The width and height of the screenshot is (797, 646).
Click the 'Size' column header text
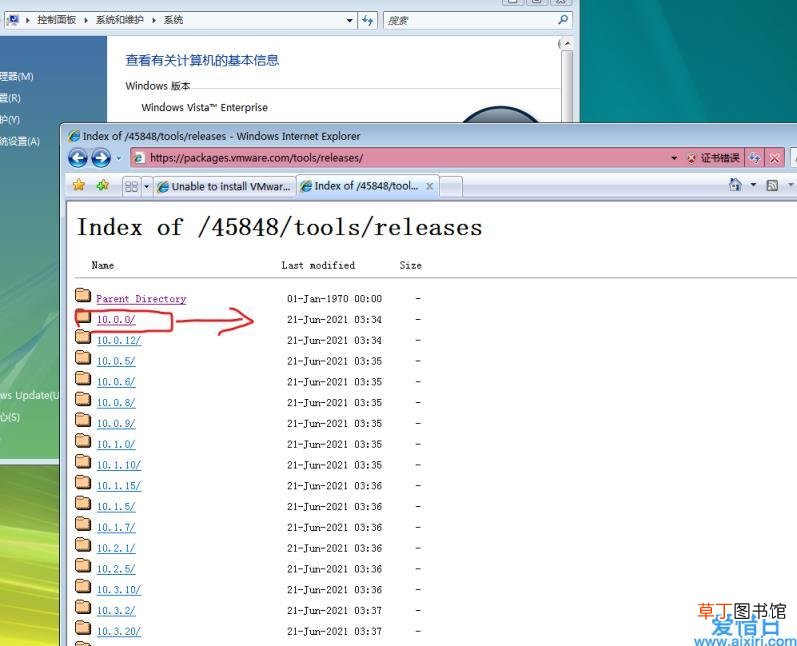click(411, 265)
